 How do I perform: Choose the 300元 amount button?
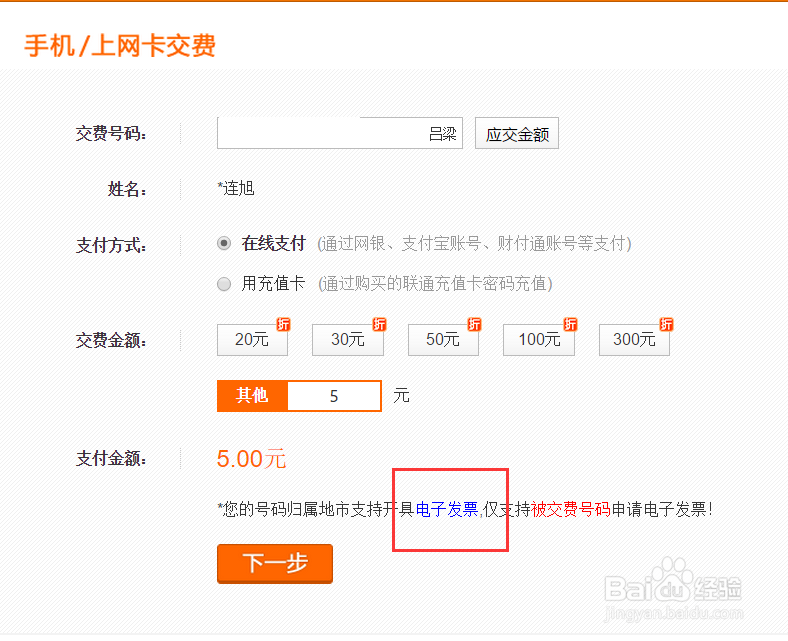pos(634,340)
